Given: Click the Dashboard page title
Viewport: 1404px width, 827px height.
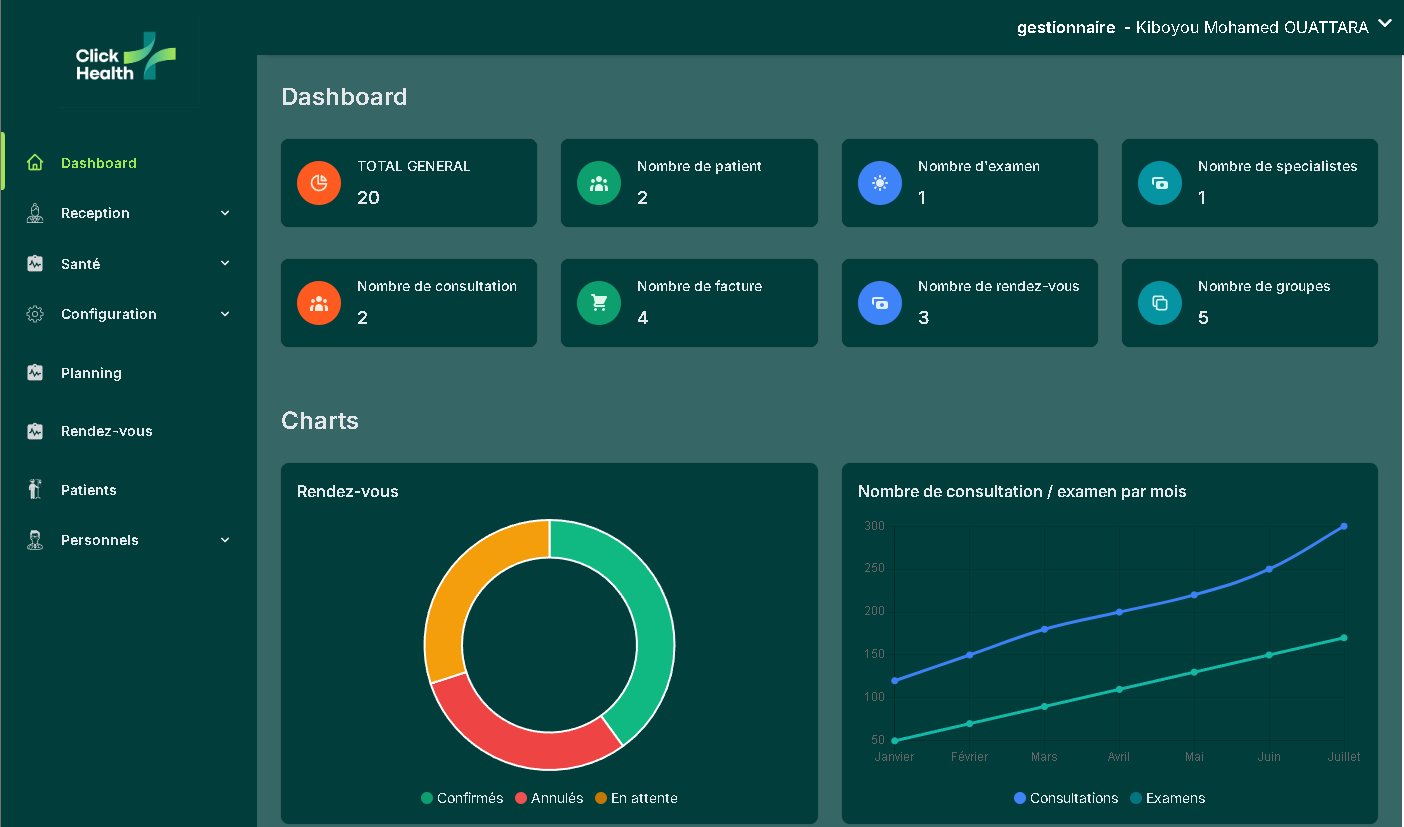Looking at the screenshot, I should (344, 96).
